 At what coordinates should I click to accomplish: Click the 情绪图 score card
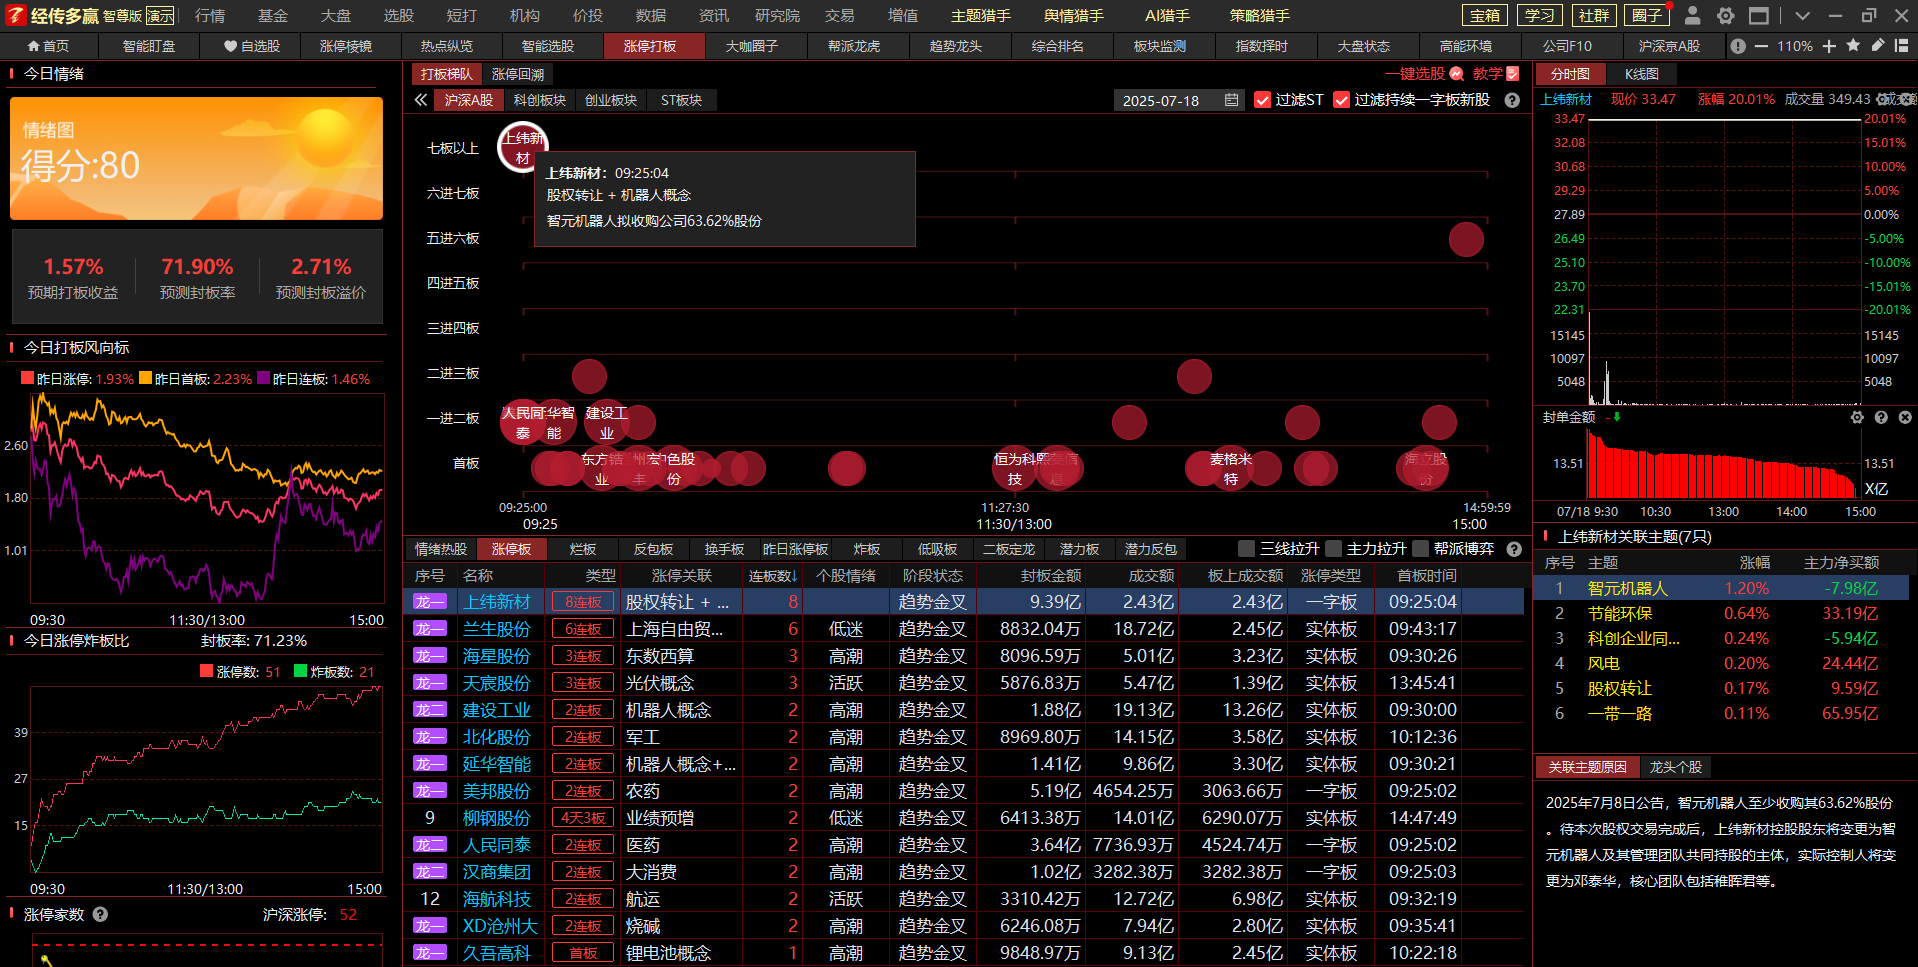(x=196, y=158)
